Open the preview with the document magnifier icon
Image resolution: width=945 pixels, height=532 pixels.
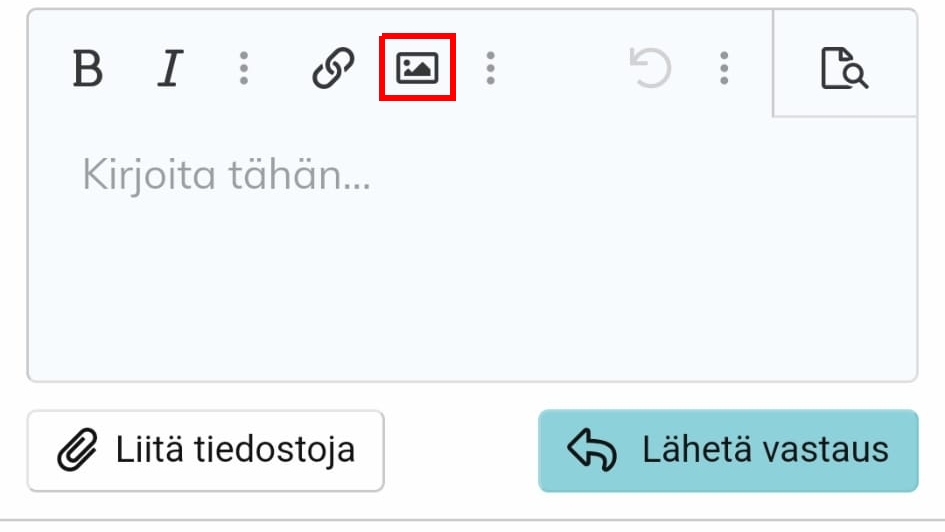click(x=844, y=69)
